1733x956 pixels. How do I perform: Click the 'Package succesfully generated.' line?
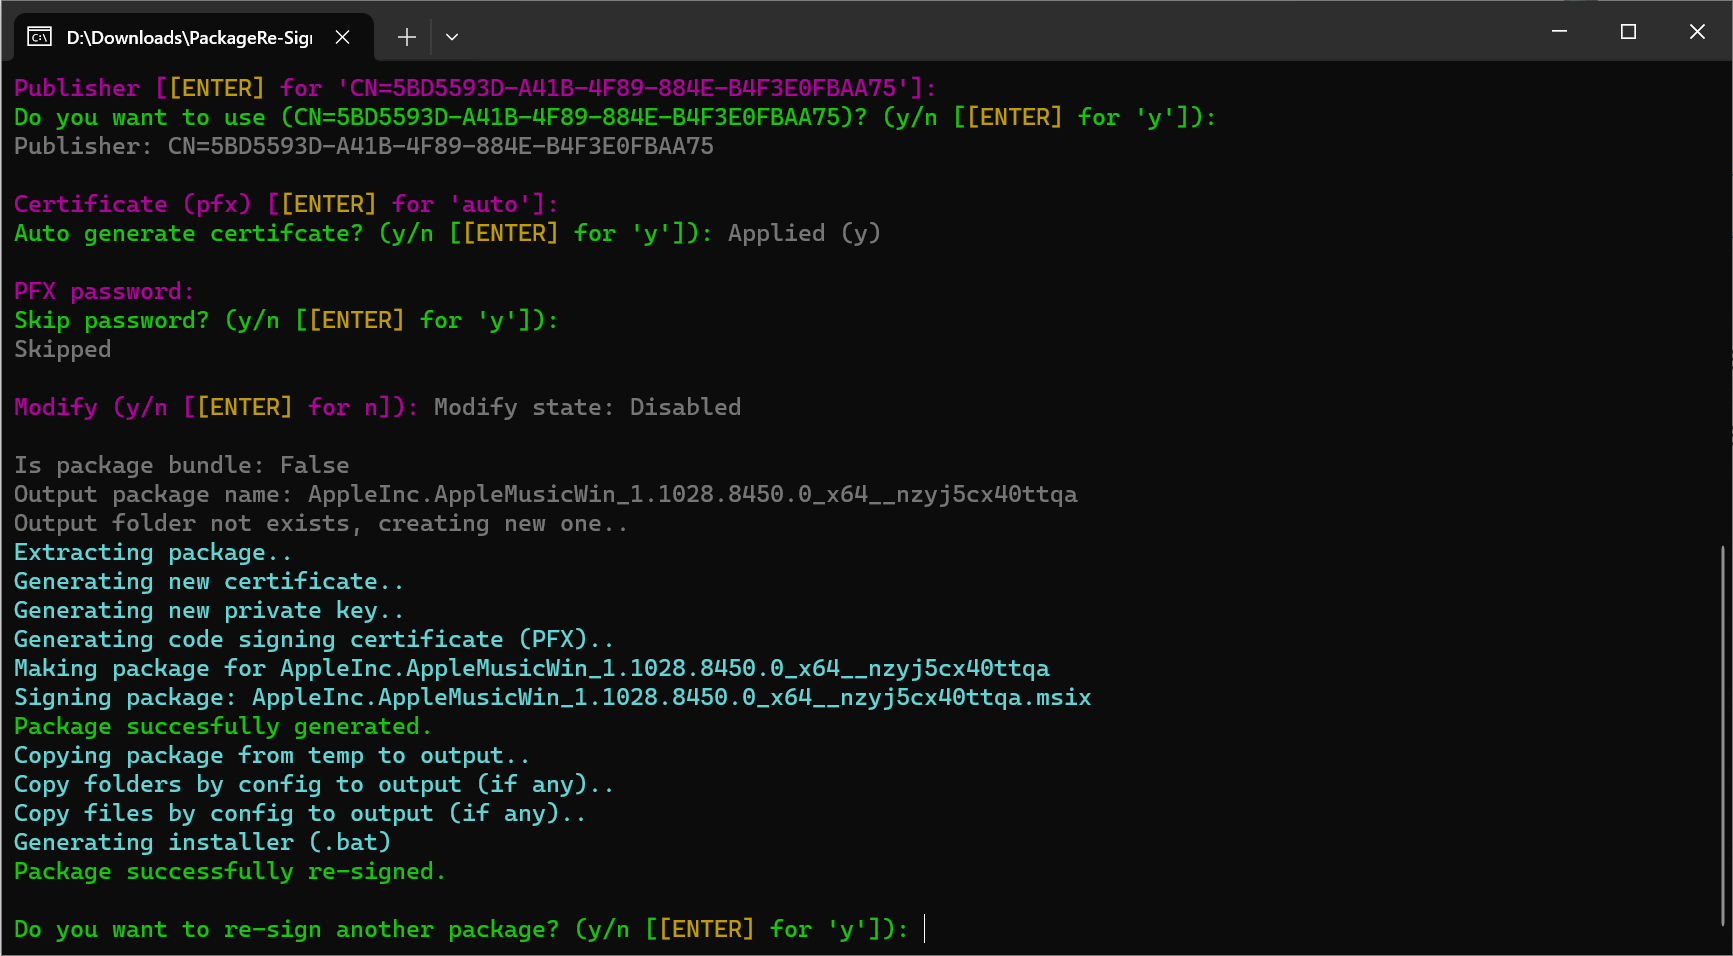(x=222, y=726)
